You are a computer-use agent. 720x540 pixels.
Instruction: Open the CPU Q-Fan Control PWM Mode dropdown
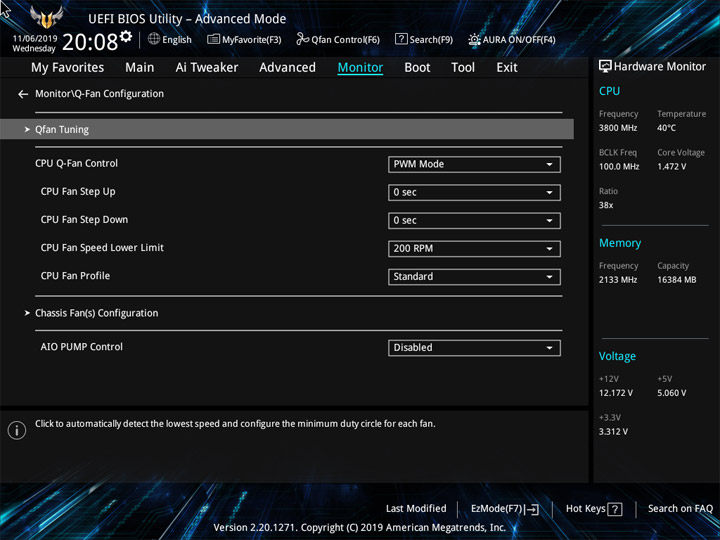(x=474, y=164)
